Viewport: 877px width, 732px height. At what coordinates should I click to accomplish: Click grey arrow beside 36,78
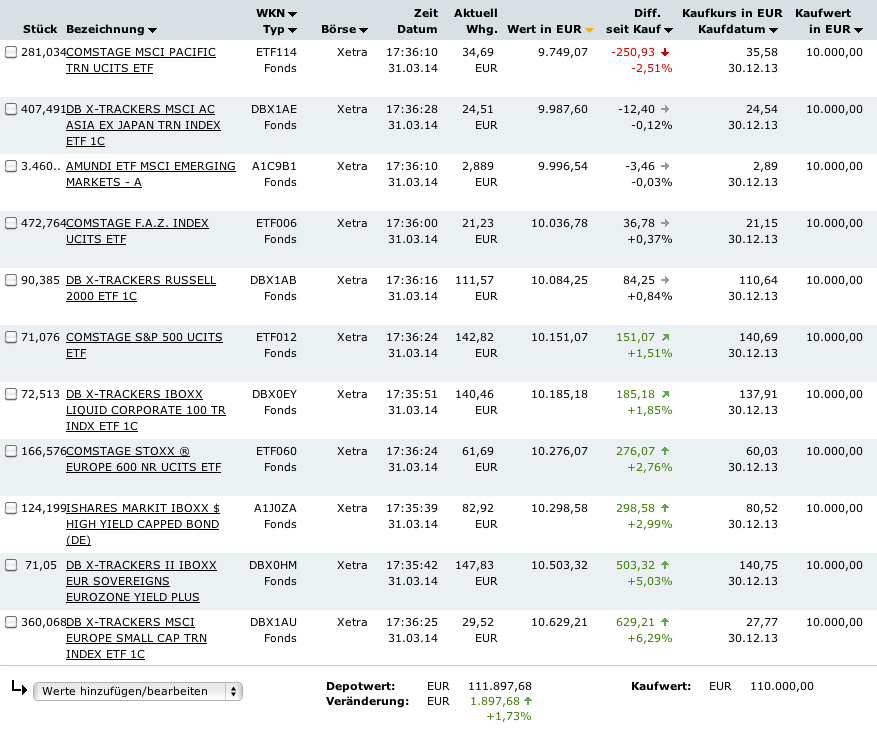[x=665, y=223]
